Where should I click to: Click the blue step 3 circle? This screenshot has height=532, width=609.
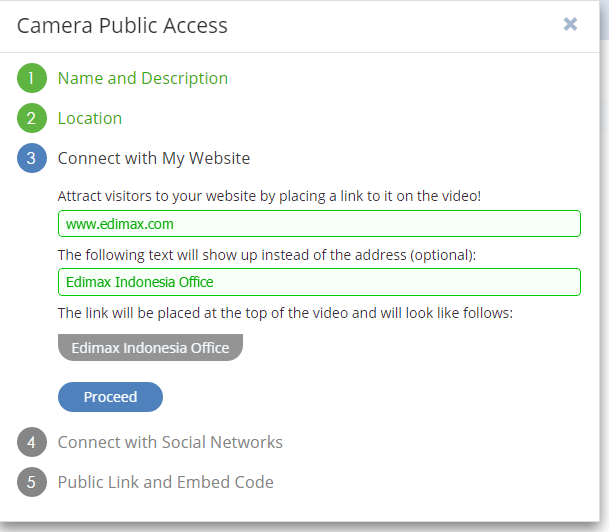click(x=32, y=158)
